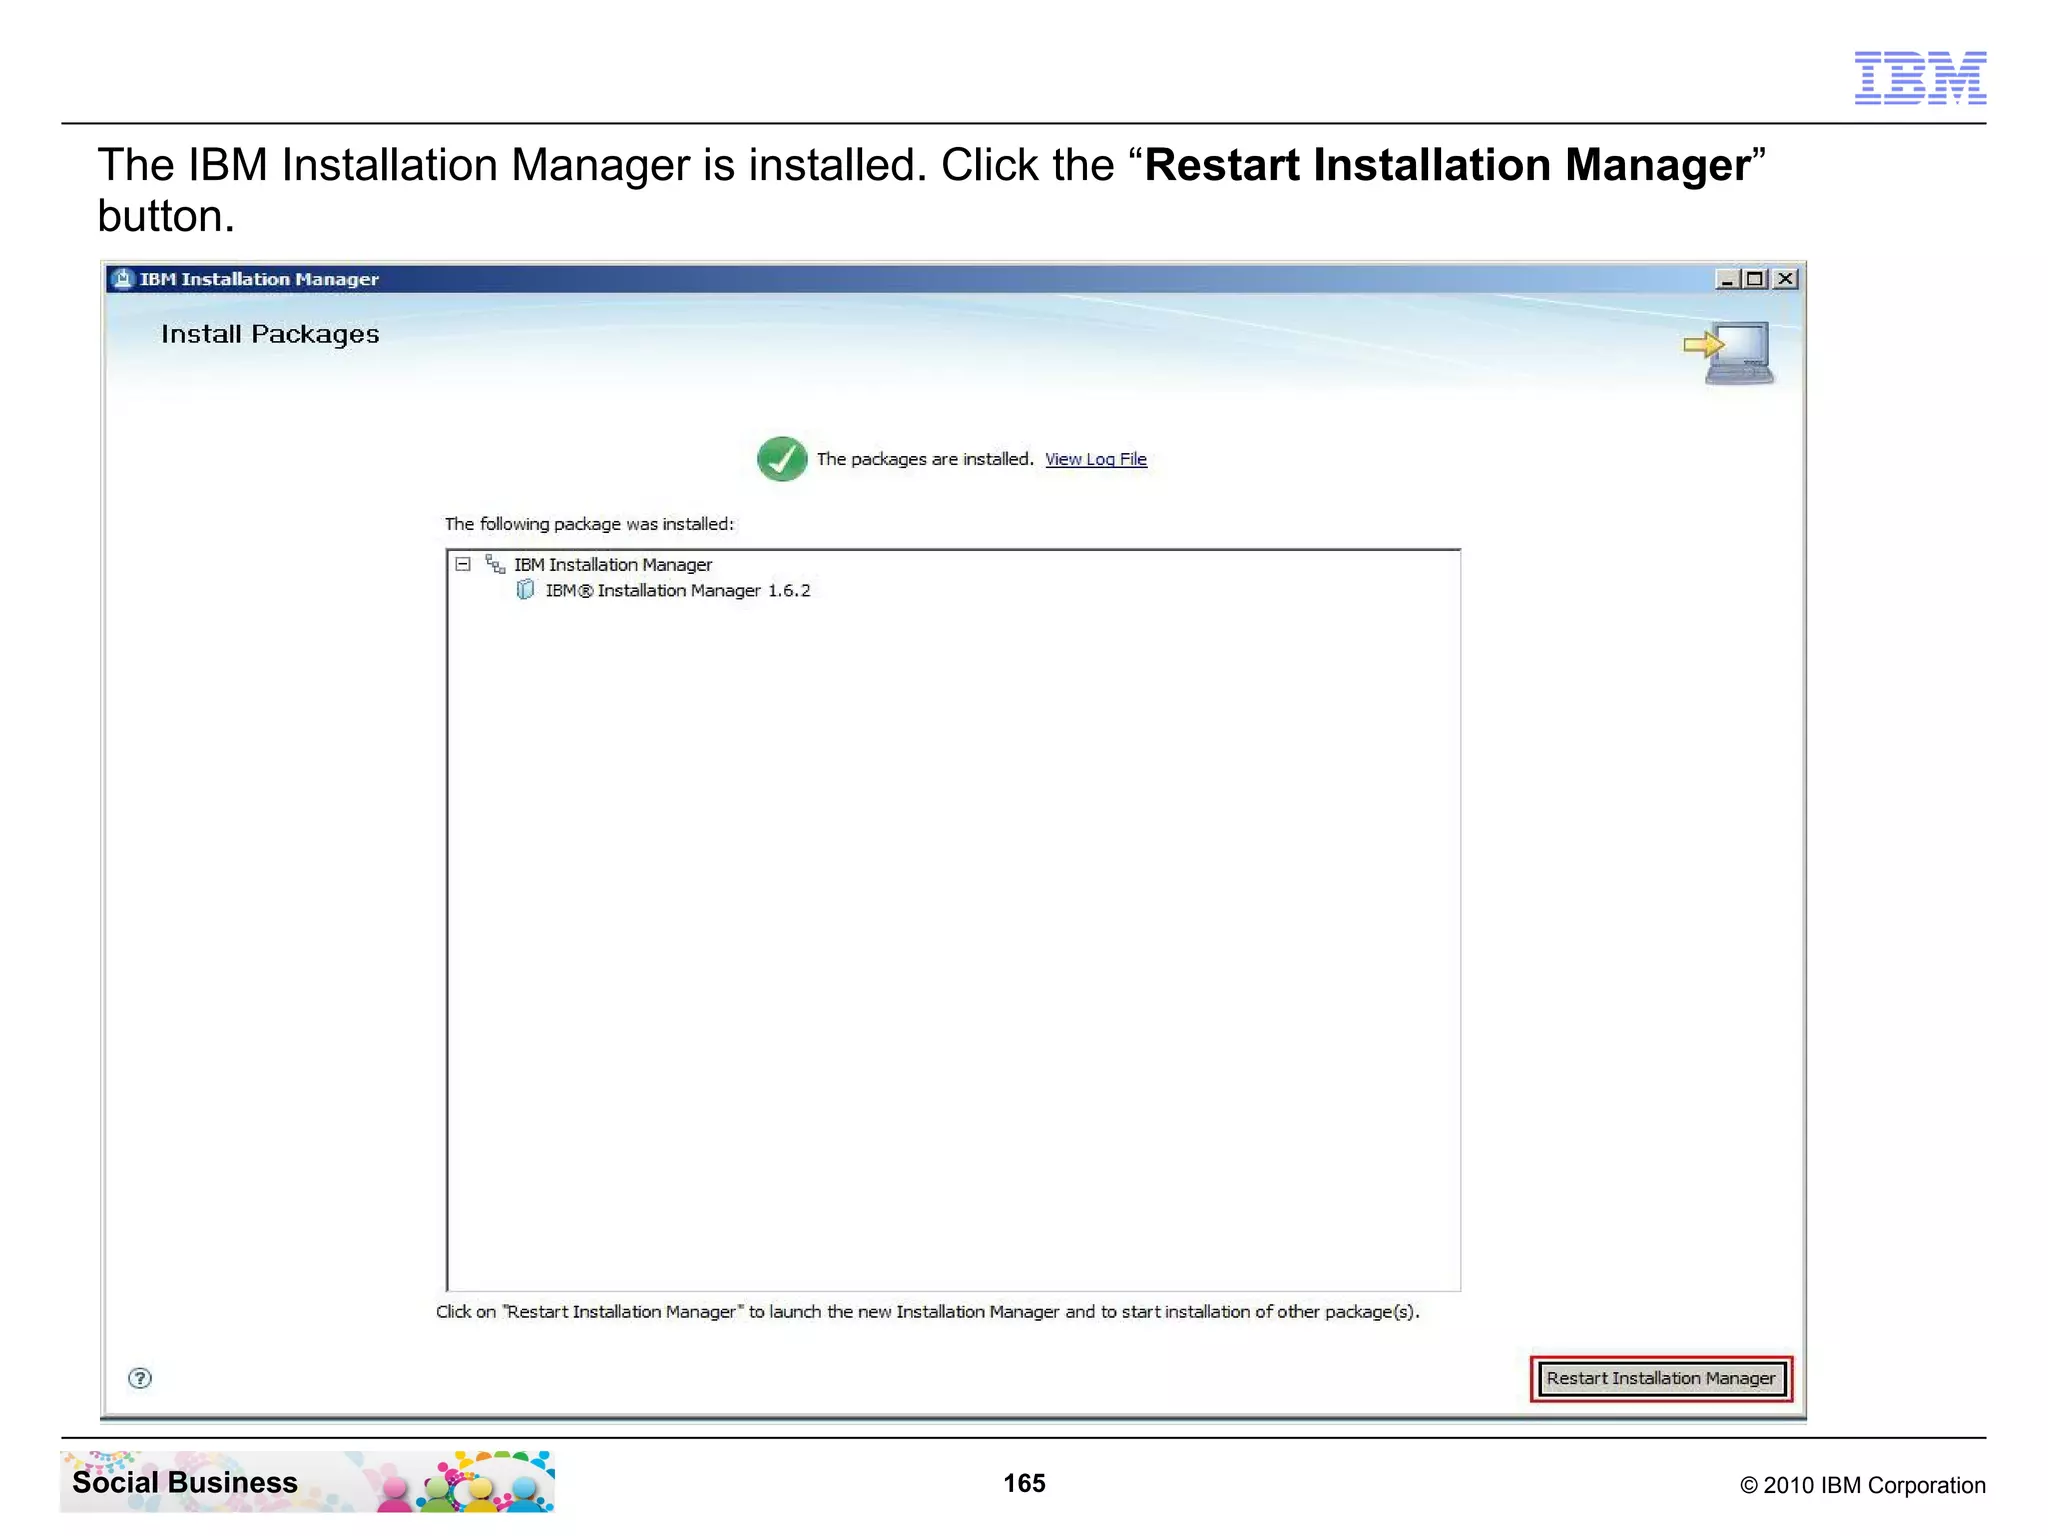Viewport: 2048px width, 1536px height.
Task: Minimize the IBM Installation Manager window
Action: coord(1726,279)
